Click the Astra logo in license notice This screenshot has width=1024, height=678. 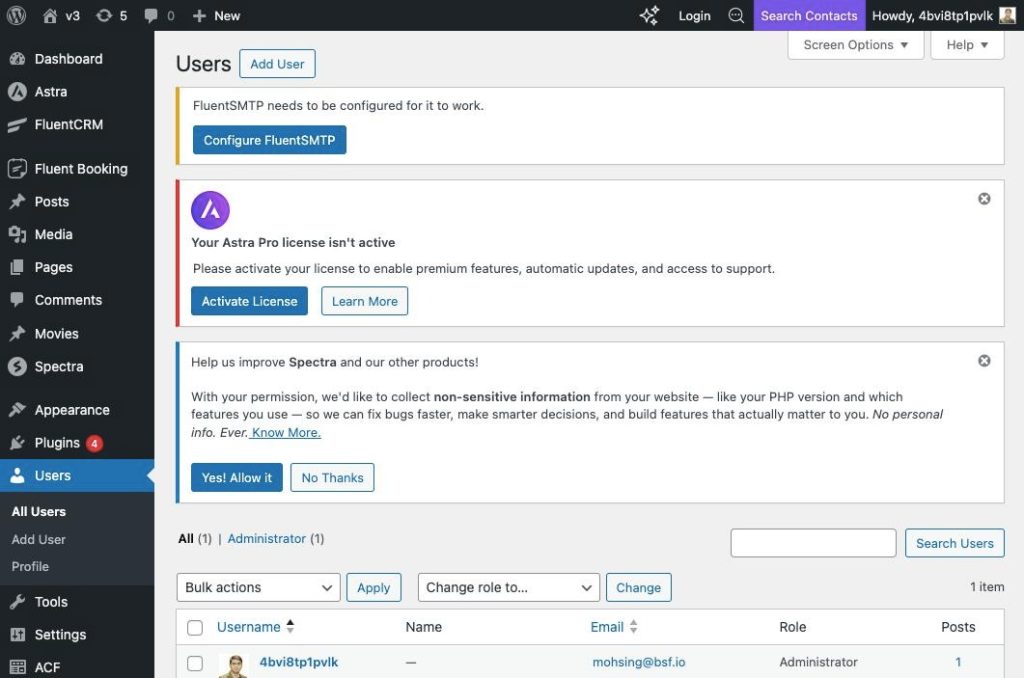pos(210,210)
